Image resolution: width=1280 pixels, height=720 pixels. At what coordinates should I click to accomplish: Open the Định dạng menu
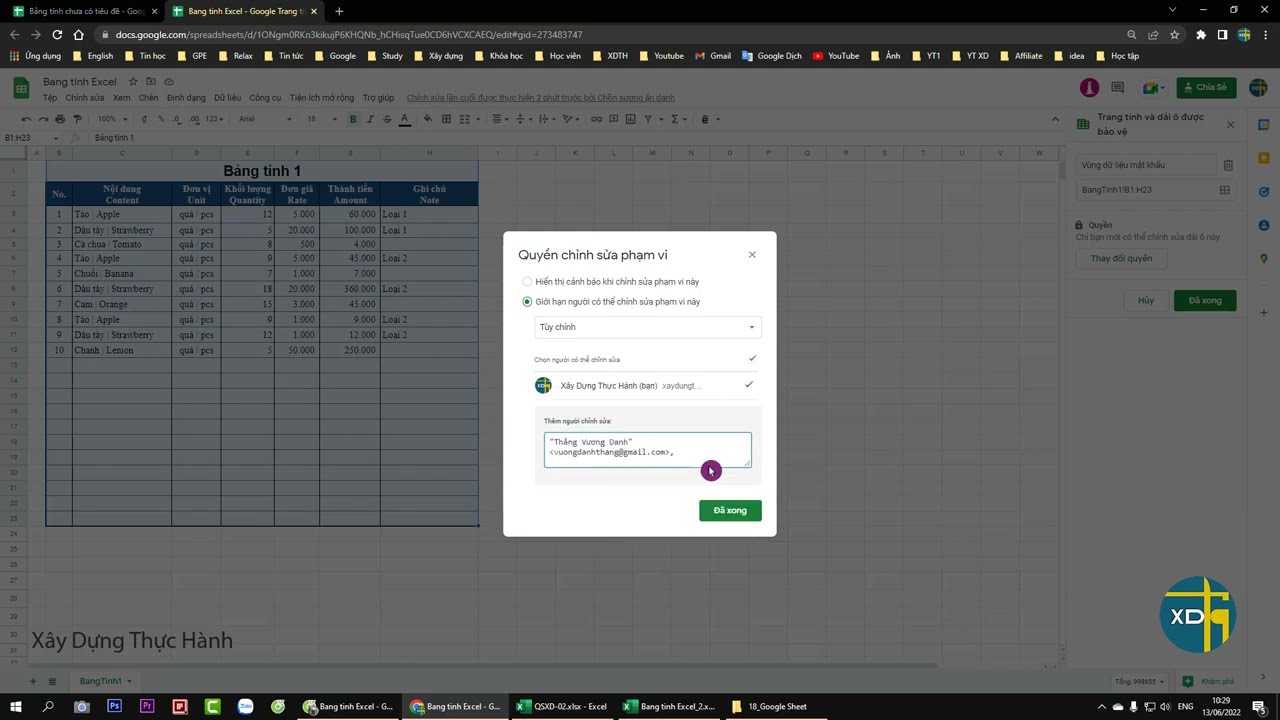click(x=186, y=98)
